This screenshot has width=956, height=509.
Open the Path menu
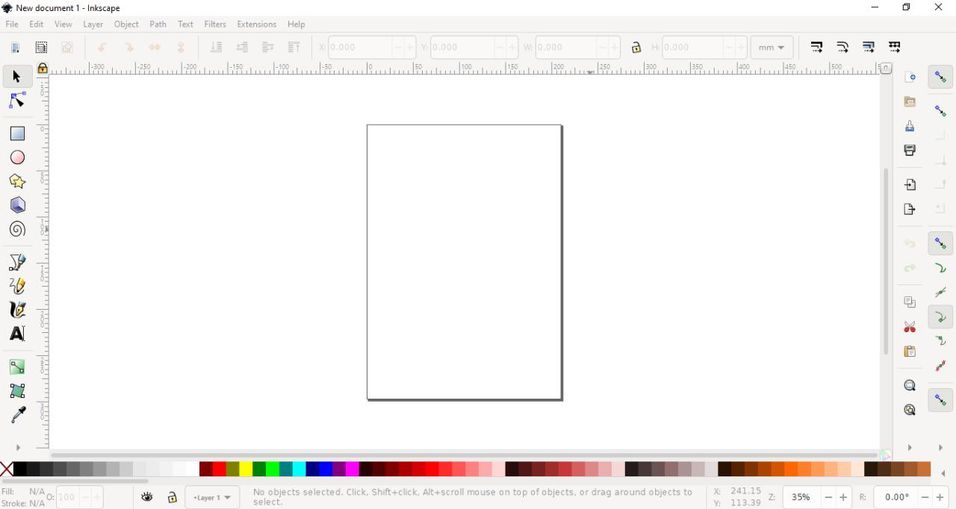click(158, 24)
